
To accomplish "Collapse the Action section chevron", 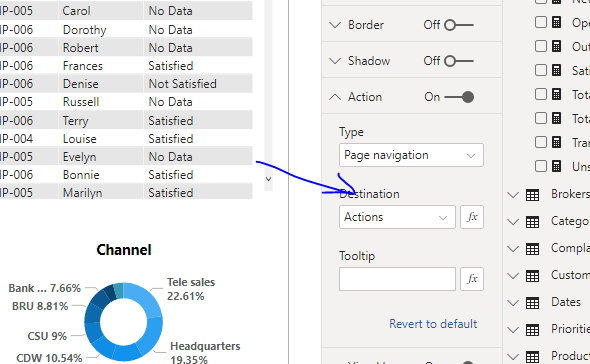I will [x=335, y=97].
